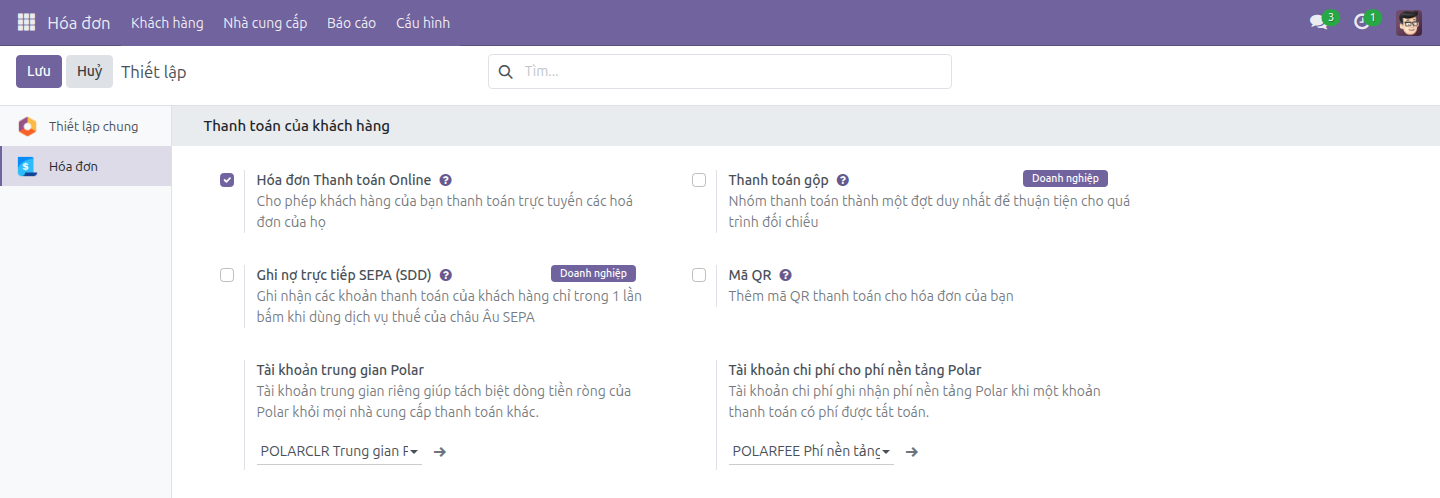Open the Cấu hình menu

(x=423, y=22)
